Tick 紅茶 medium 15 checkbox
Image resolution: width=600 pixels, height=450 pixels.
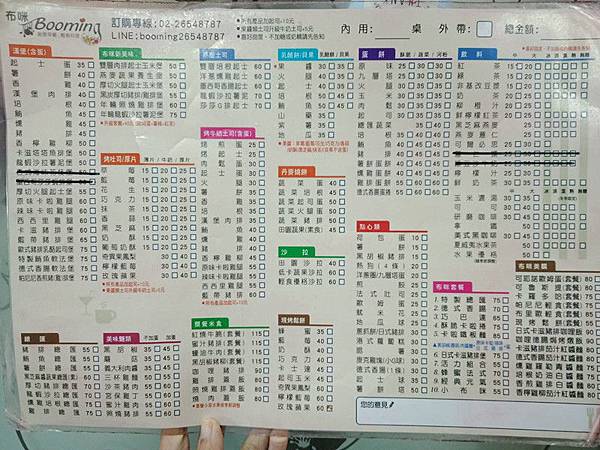(519, 66)
